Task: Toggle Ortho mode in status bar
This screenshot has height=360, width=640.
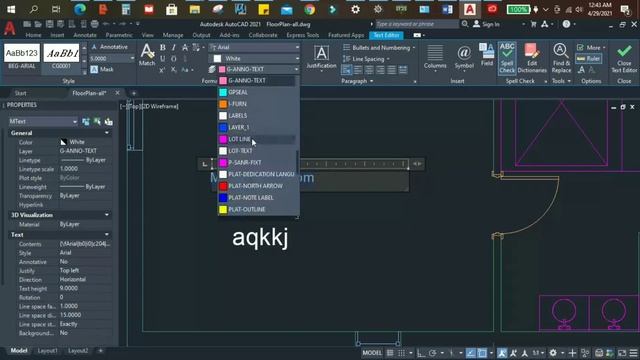Action: (421, 353)
